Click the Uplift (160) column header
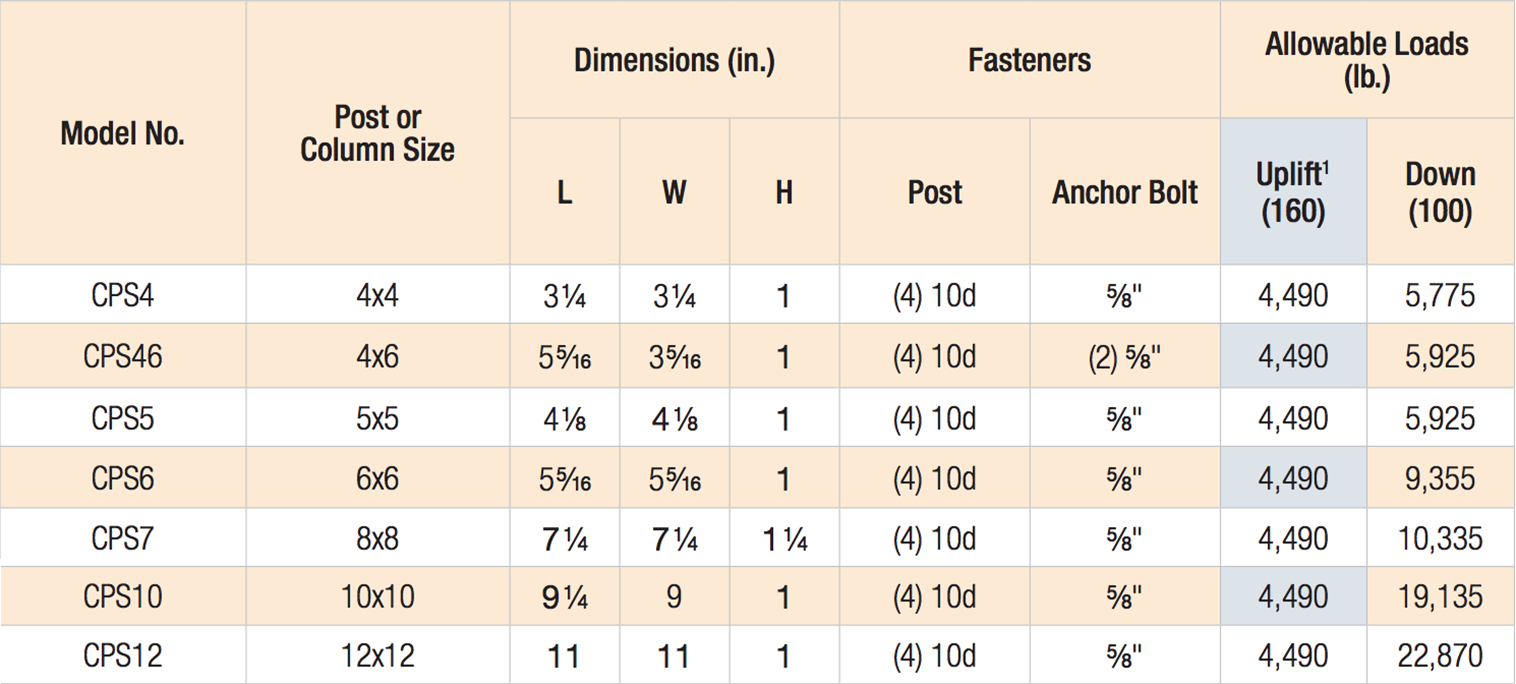 pos(1293,192)
